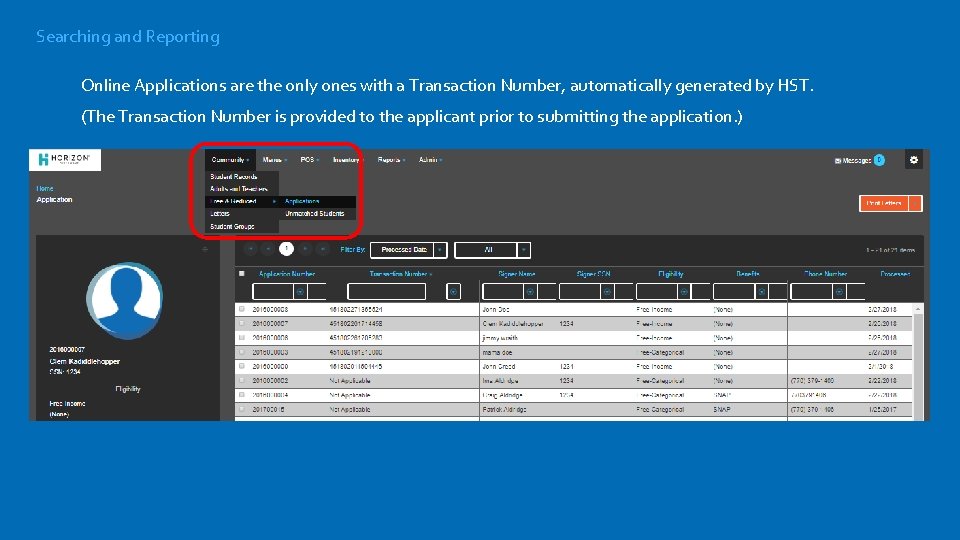Open Application Number filter operator icon
Screen dimensions: 960x540
[x=300, y=292]
